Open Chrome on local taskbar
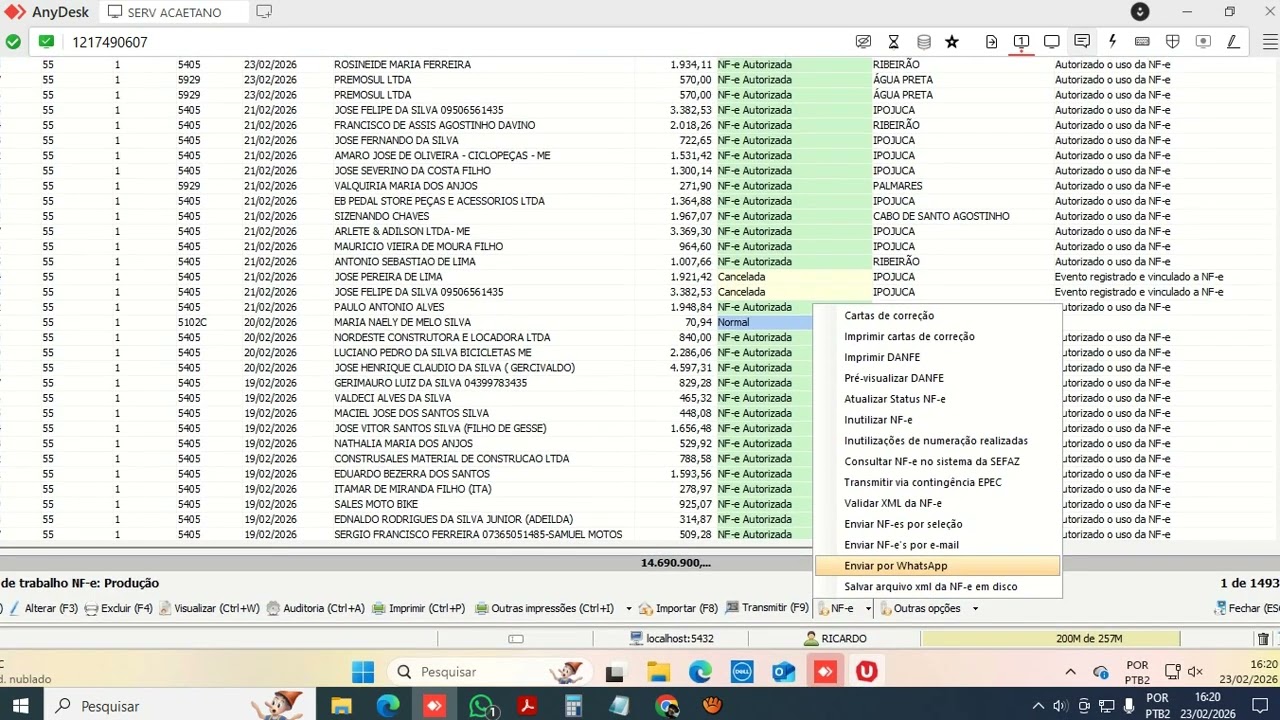This screenshot has width=1280, height=720. coord(667,706)
